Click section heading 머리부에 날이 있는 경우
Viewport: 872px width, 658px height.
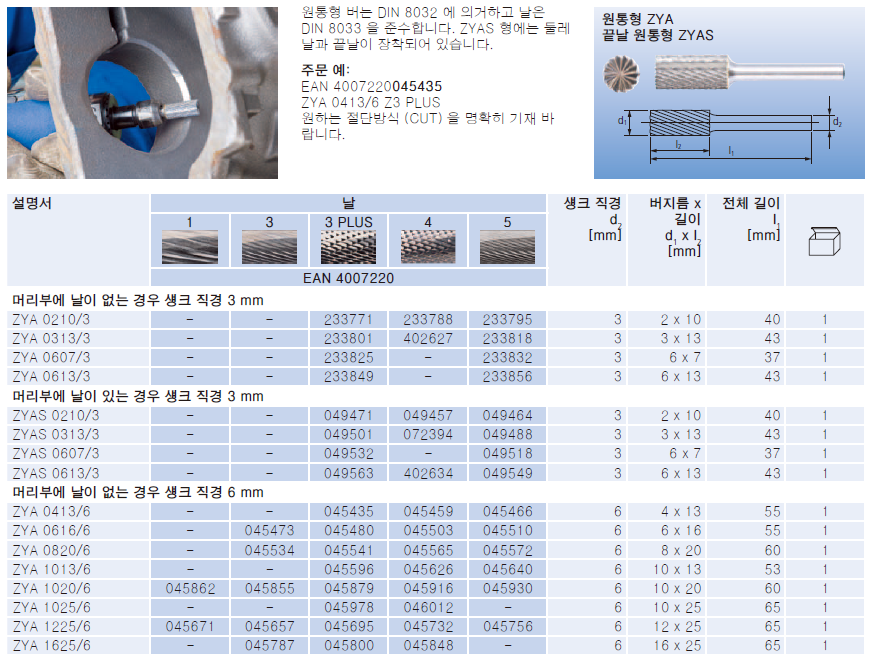[138, 396]
